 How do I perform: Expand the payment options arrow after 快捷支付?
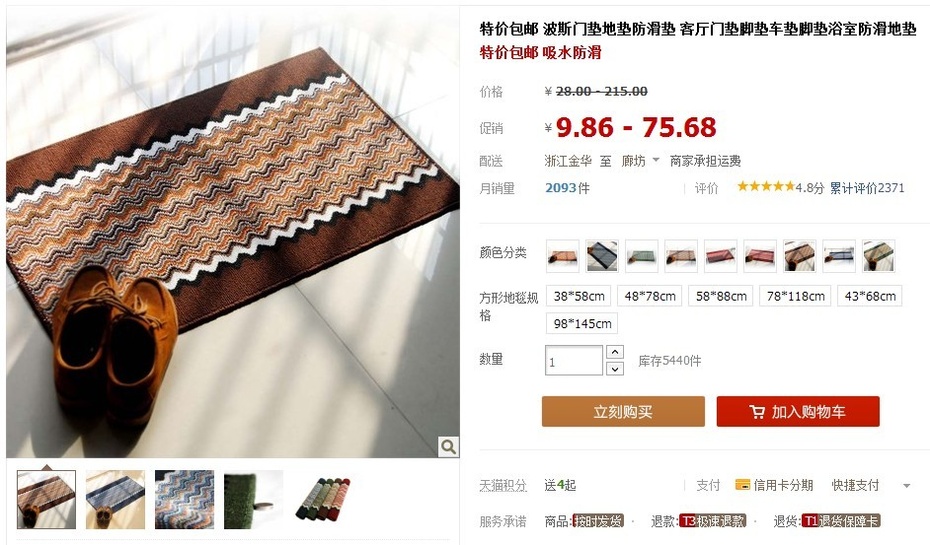point(906,486)
